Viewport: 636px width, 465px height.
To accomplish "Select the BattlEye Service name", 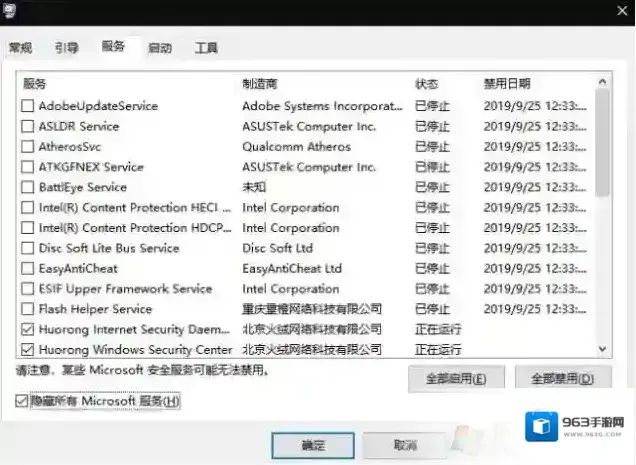I will [x=83, y=187].
